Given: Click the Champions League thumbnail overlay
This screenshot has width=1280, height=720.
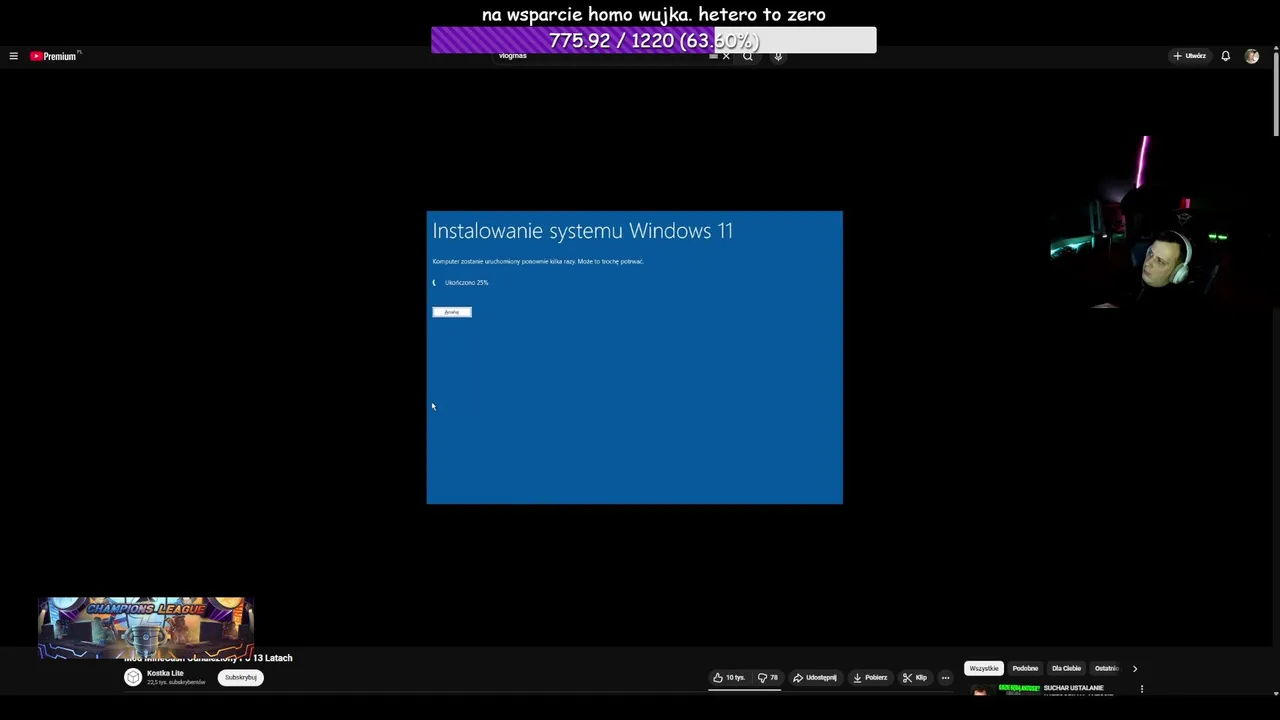Looking at the screenshot, I should [146, 628].
